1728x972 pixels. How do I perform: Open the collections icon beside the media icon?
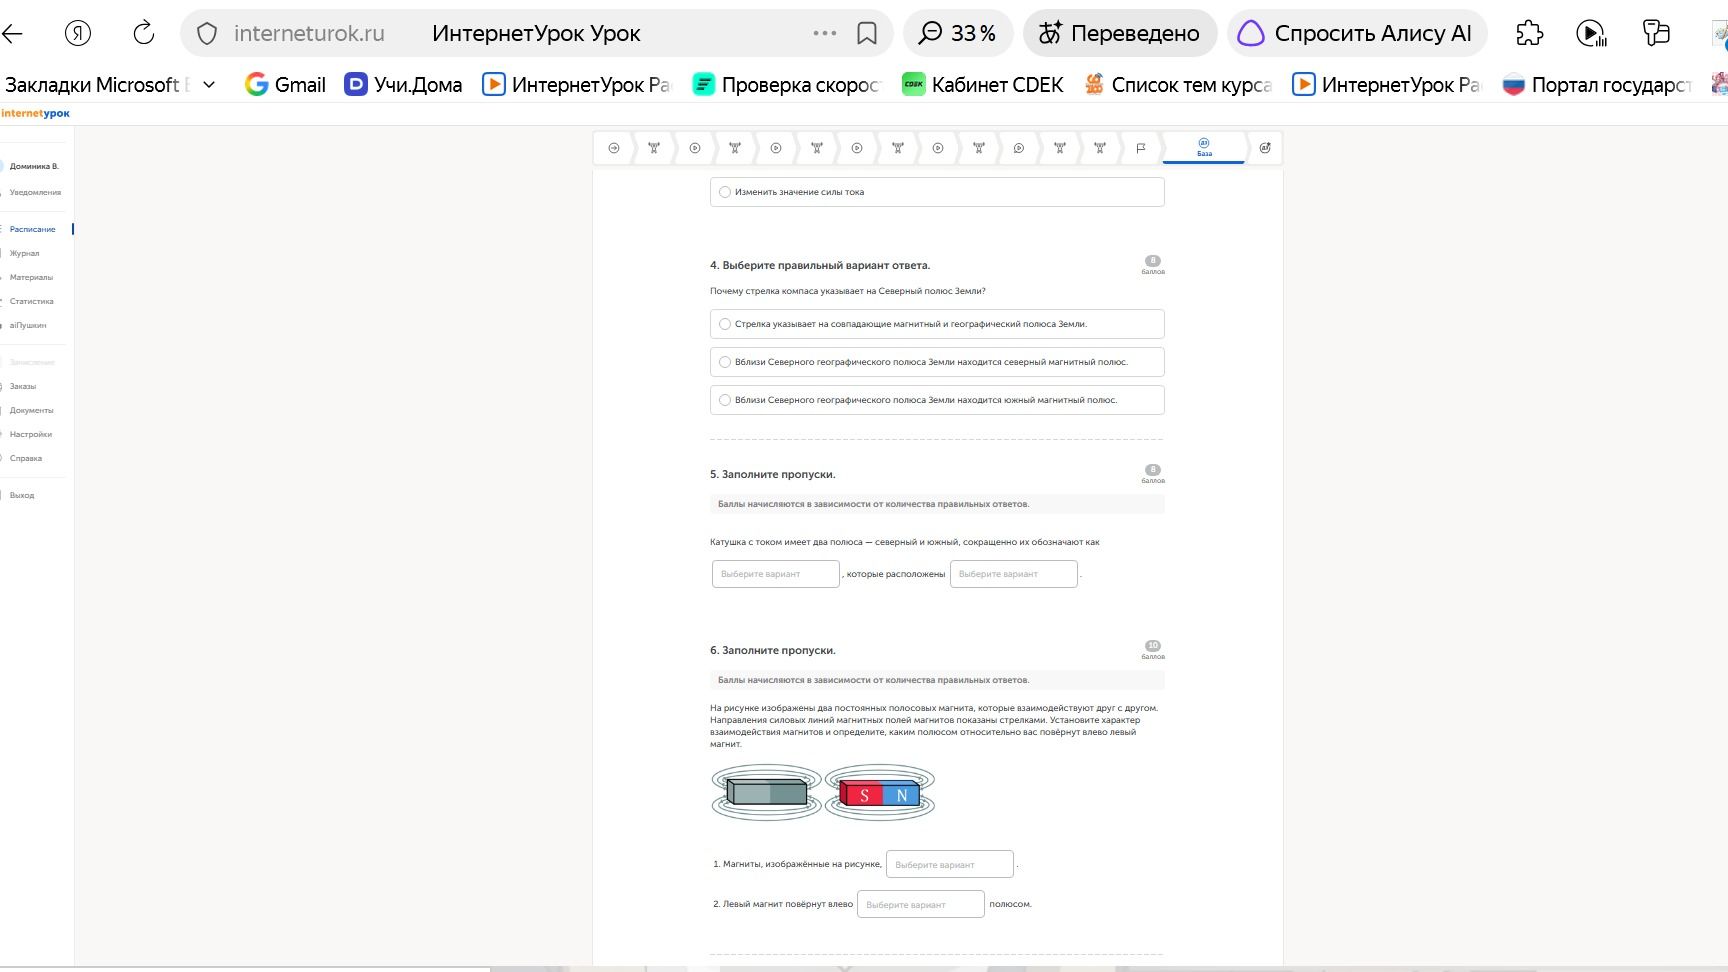click(1656, 33)
